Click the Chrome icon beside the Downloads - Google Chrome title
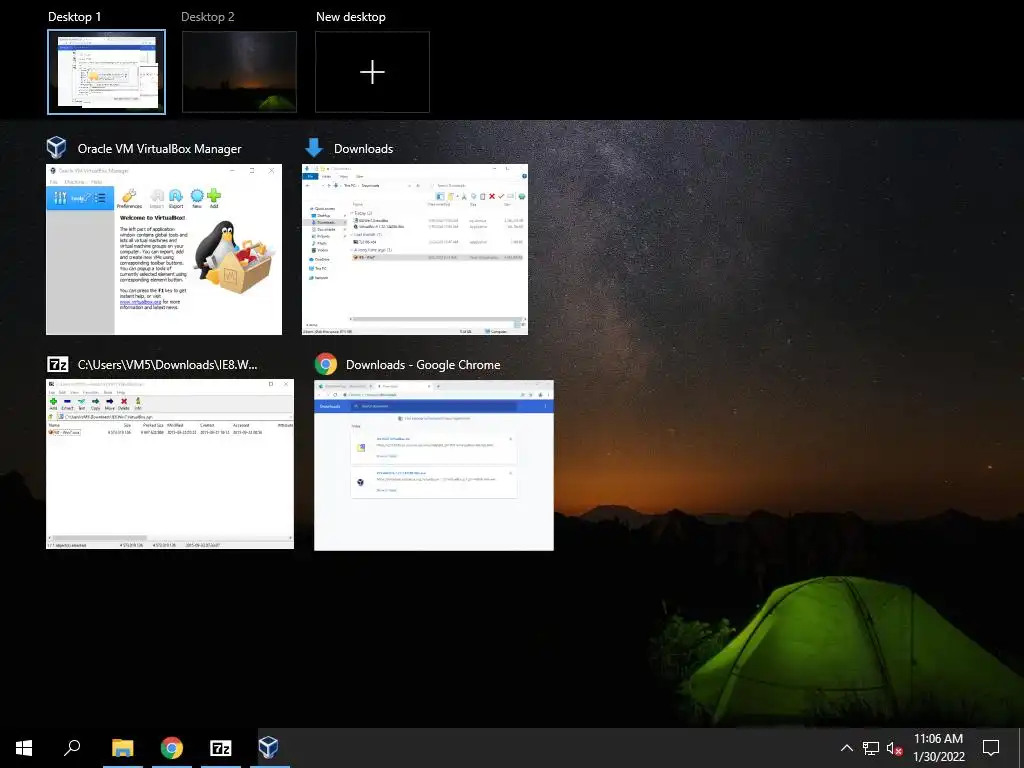This screenshot has width=1024, height=768. (x=326, y=364)
